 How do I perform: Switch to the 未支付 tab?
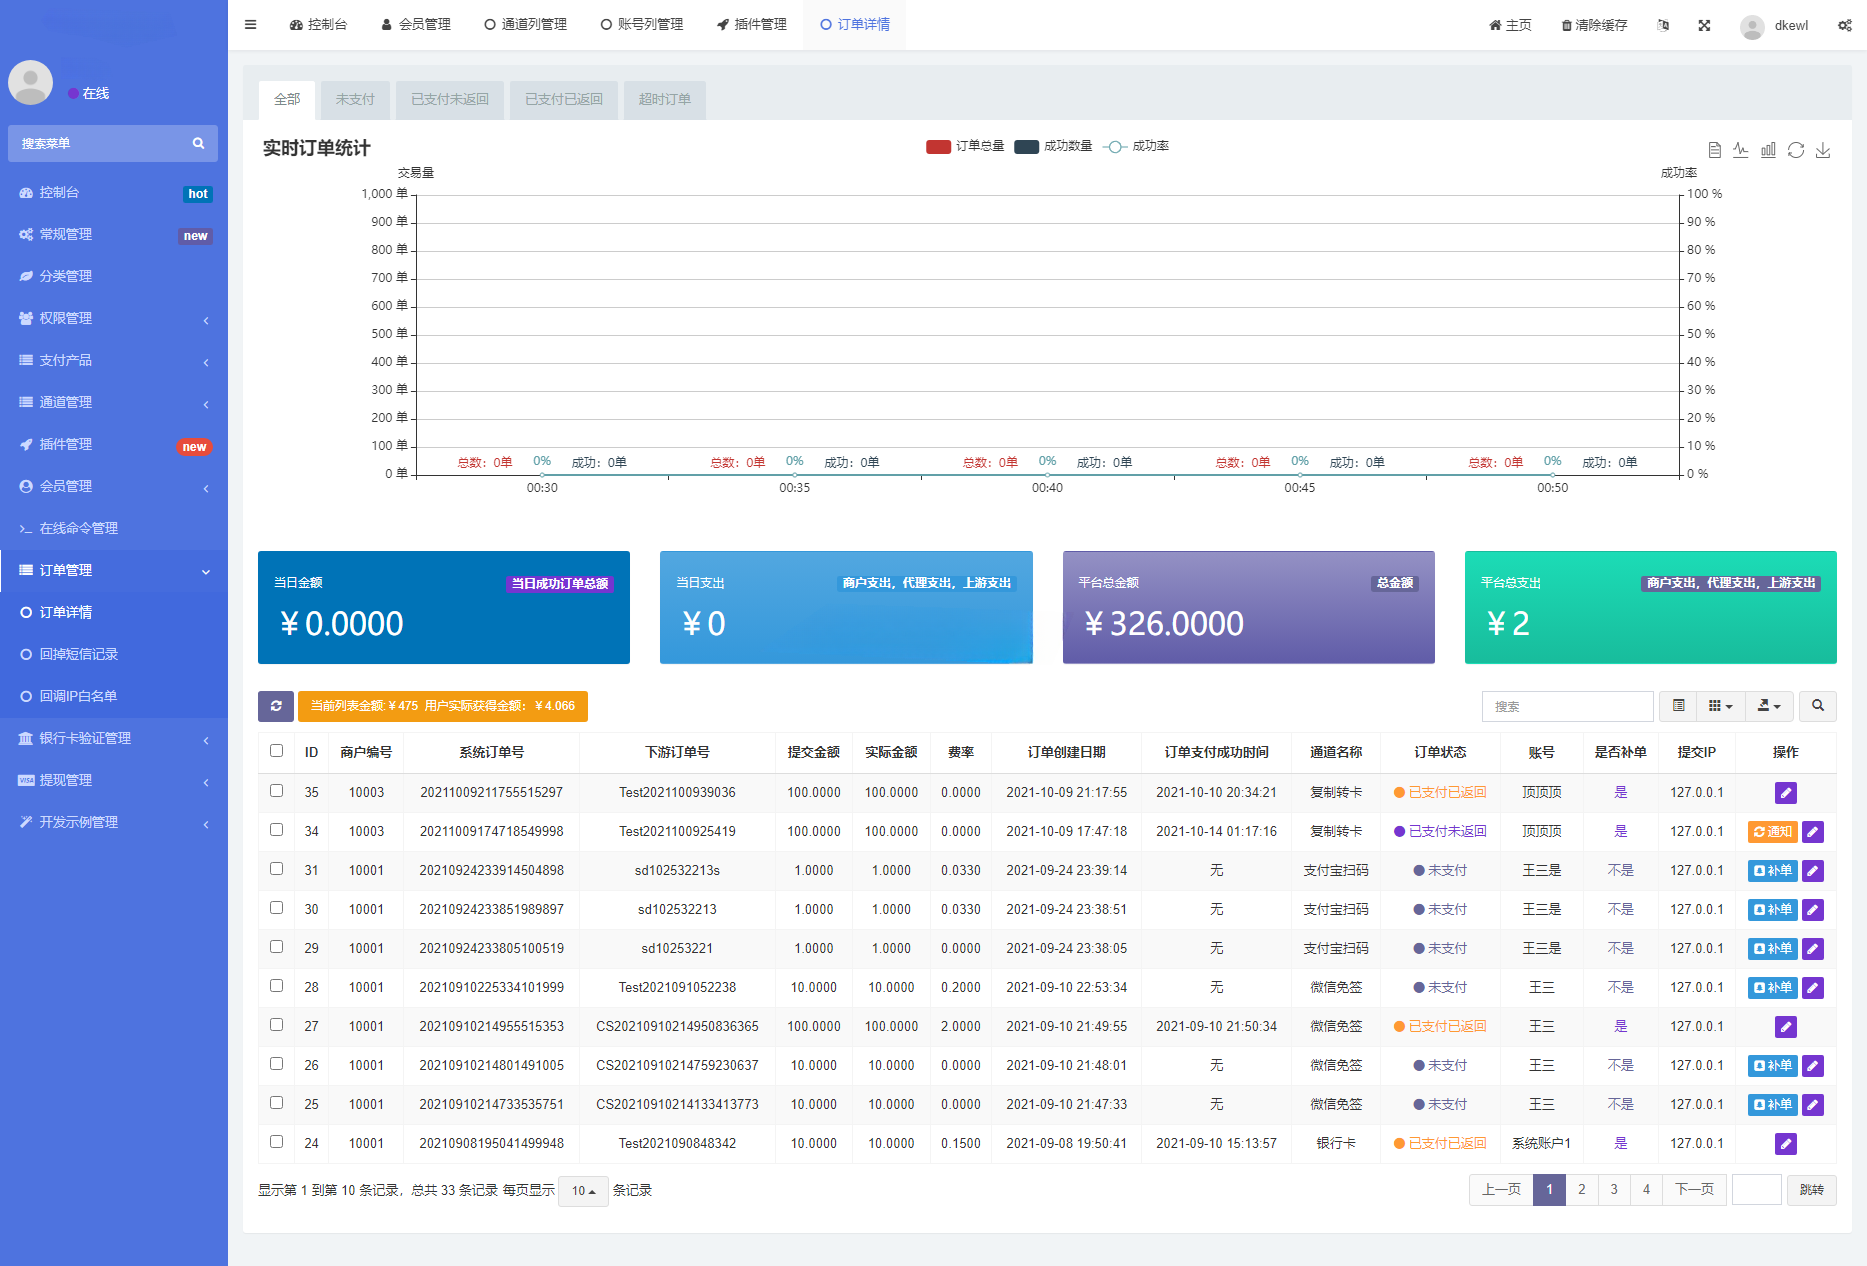[x=355, y=100]
